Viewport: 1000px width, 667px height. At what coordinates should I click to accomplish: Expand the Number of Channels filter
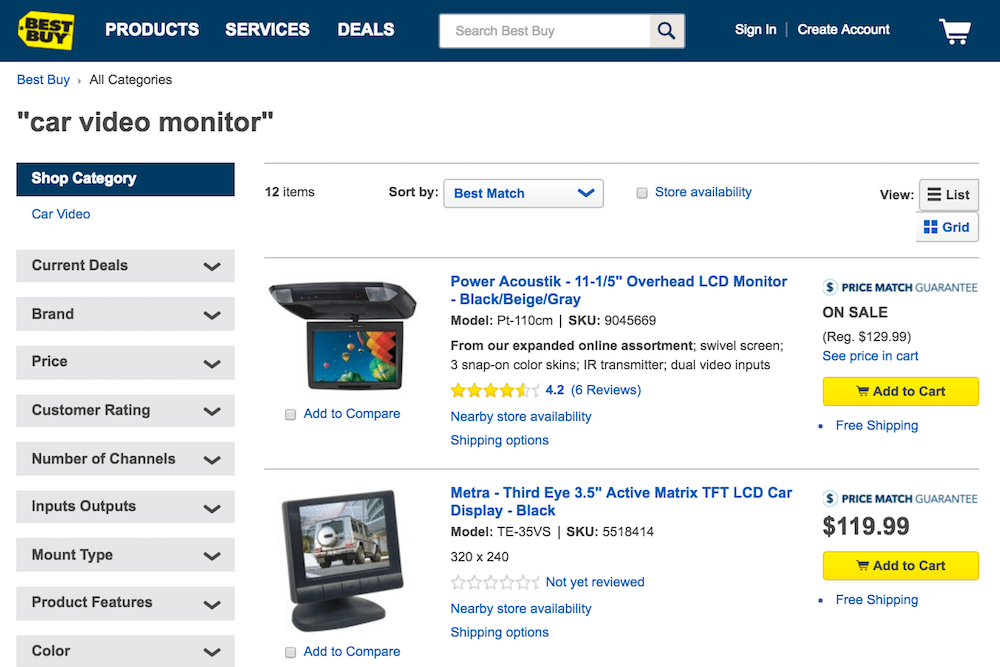(125, 459)
